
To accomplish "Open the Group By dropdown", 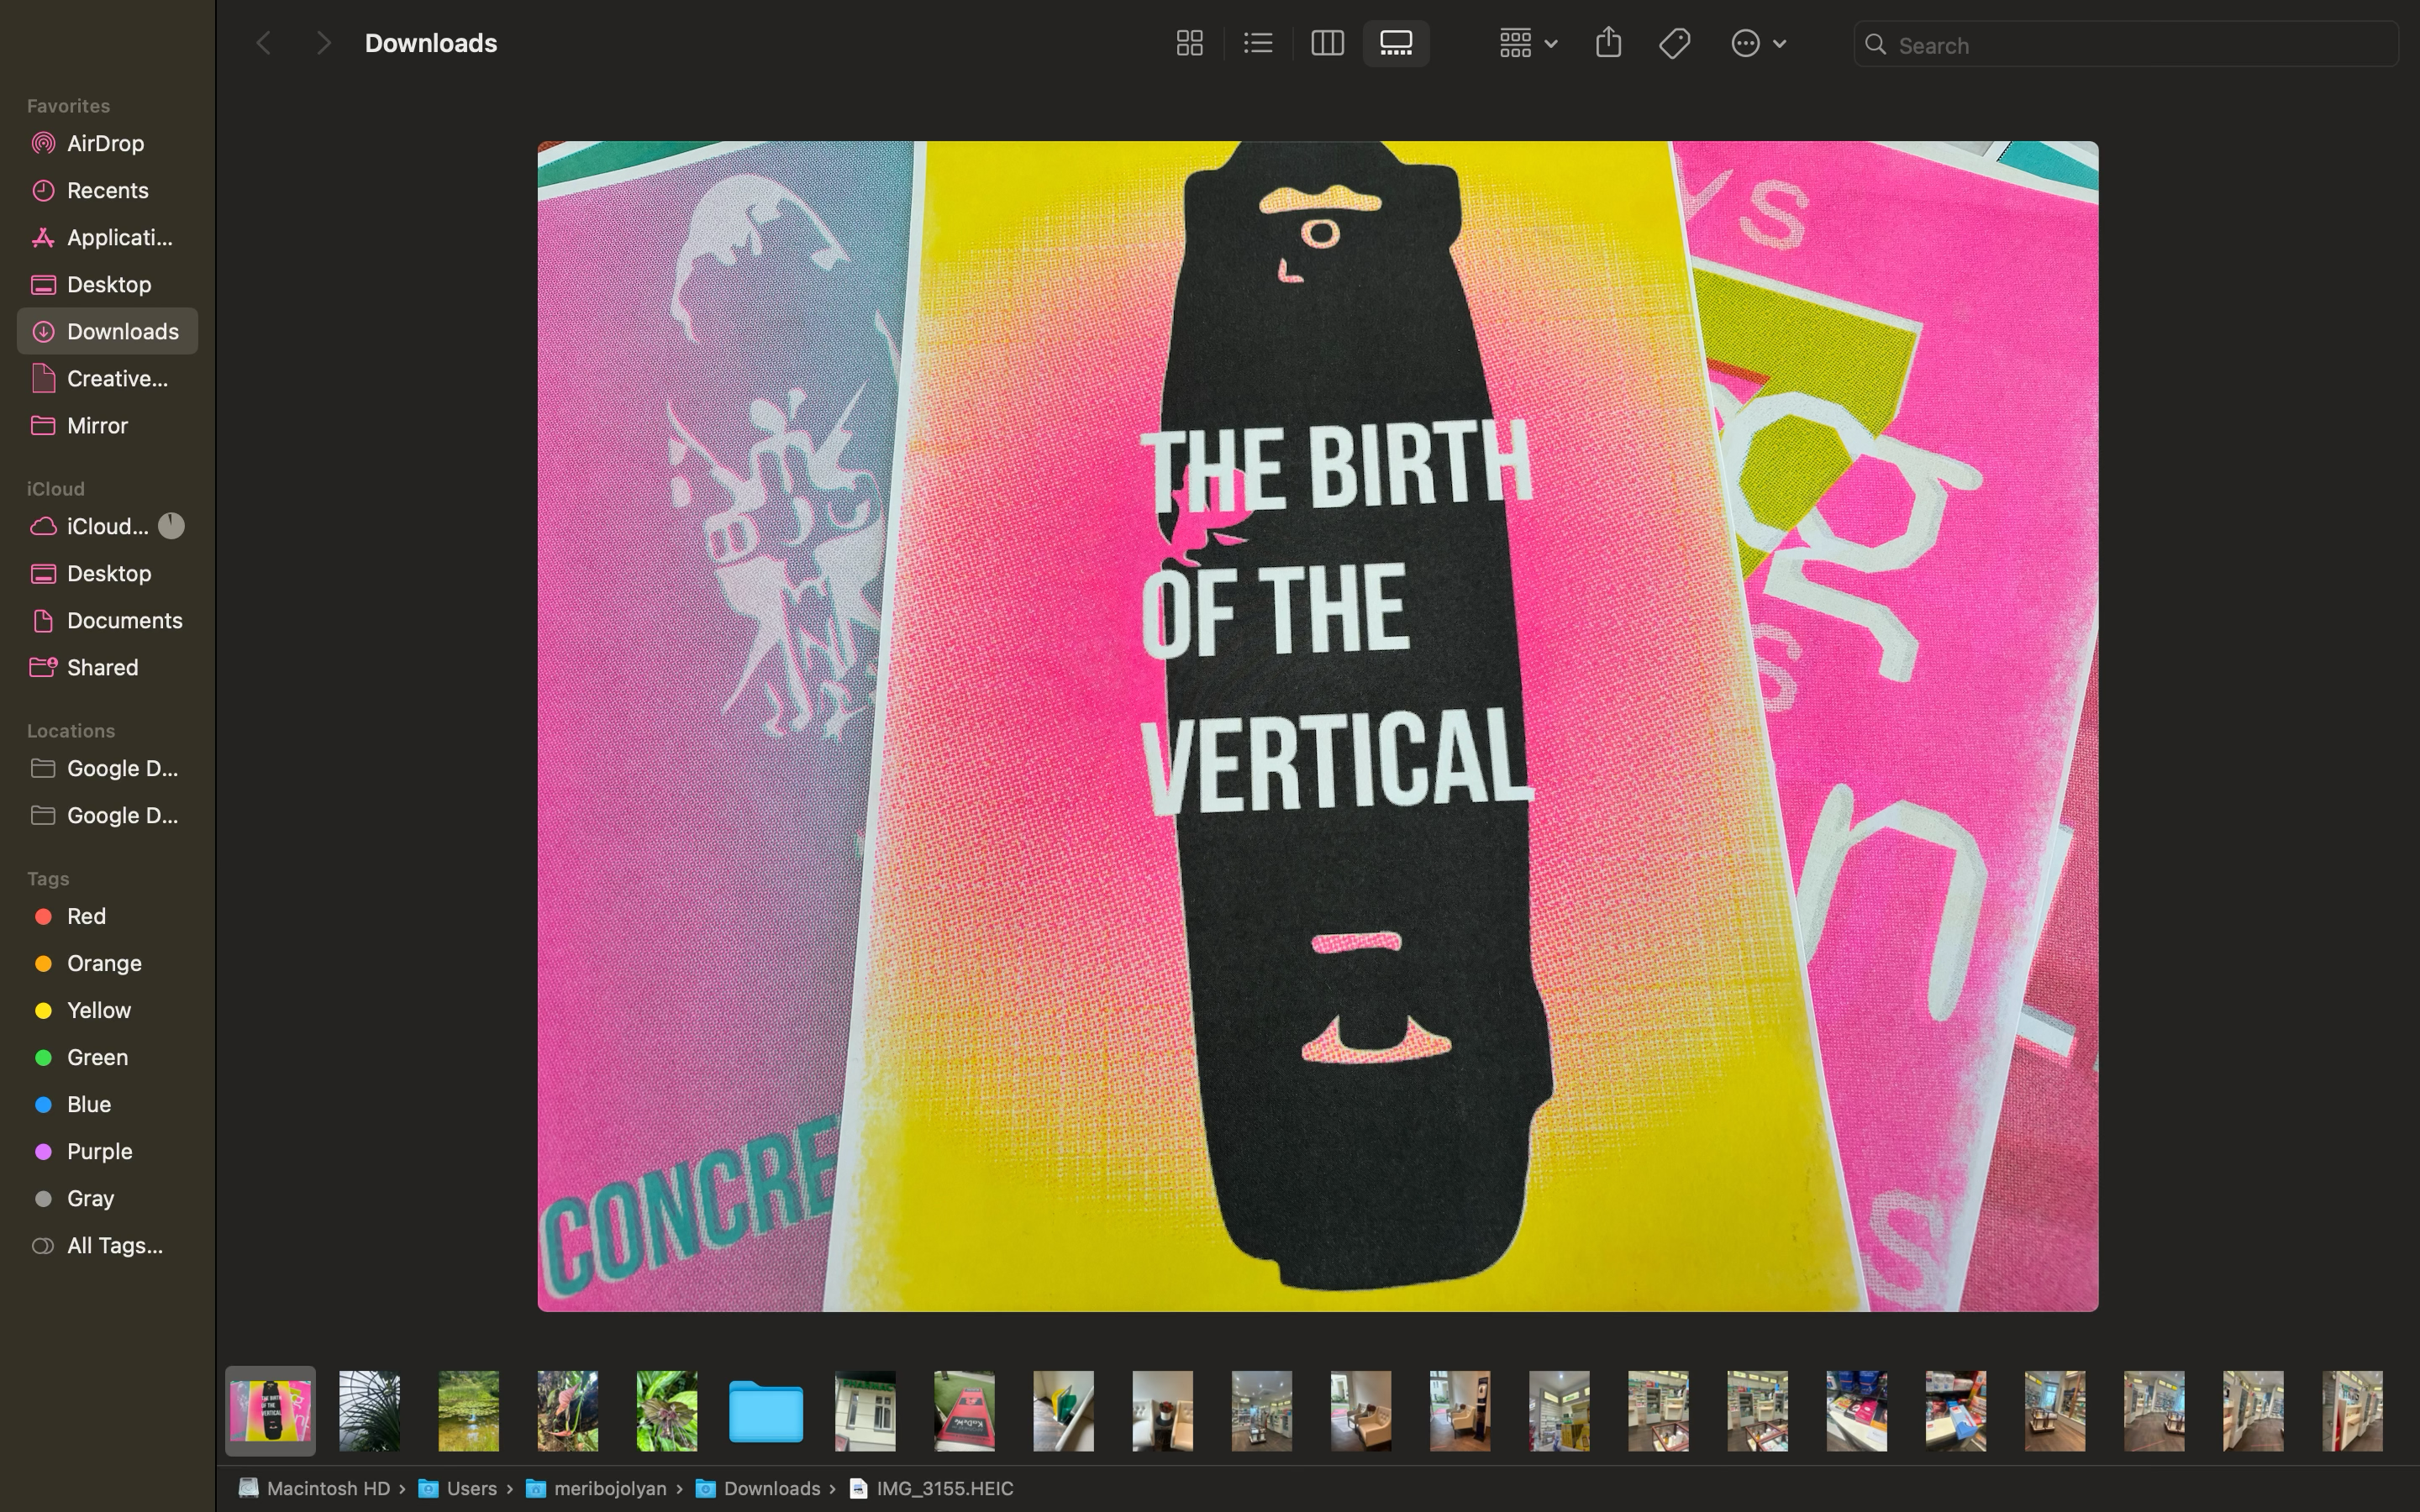I will 1528,43.
